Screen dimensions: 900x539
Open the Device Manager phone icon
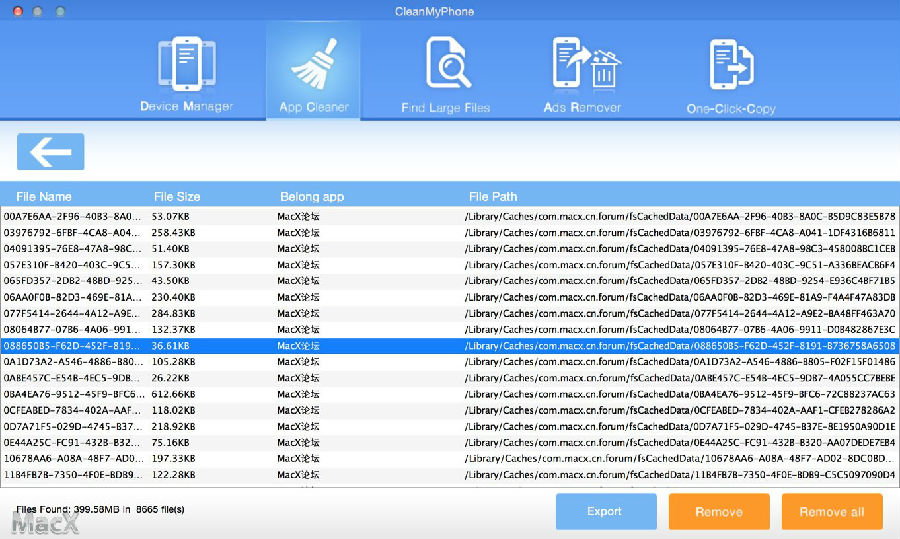[x=186, y=62]
